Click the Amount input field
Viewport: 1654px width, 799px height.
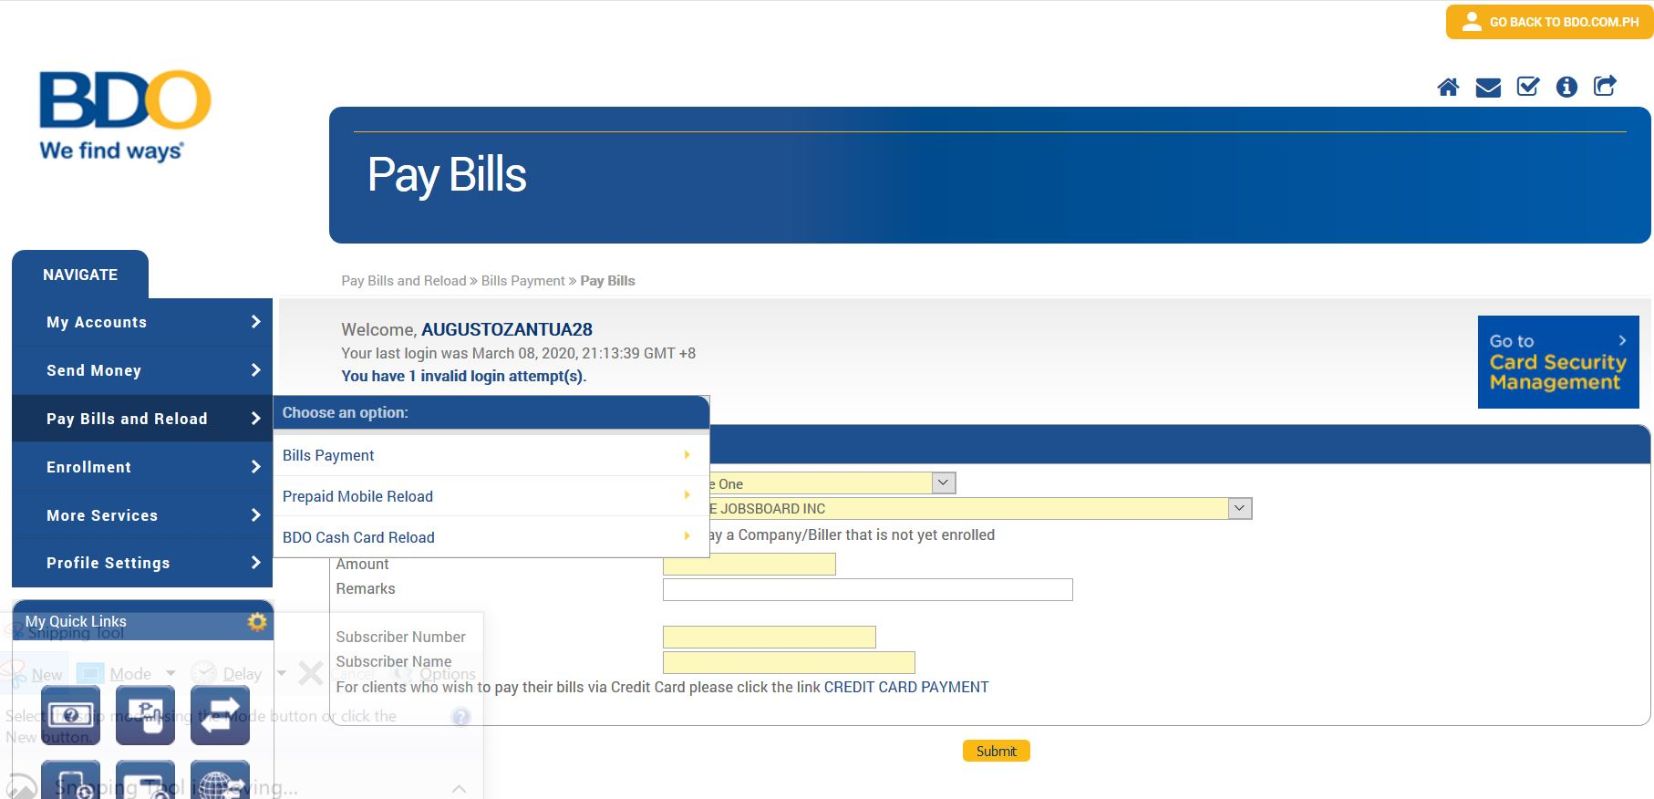point(749,564)
